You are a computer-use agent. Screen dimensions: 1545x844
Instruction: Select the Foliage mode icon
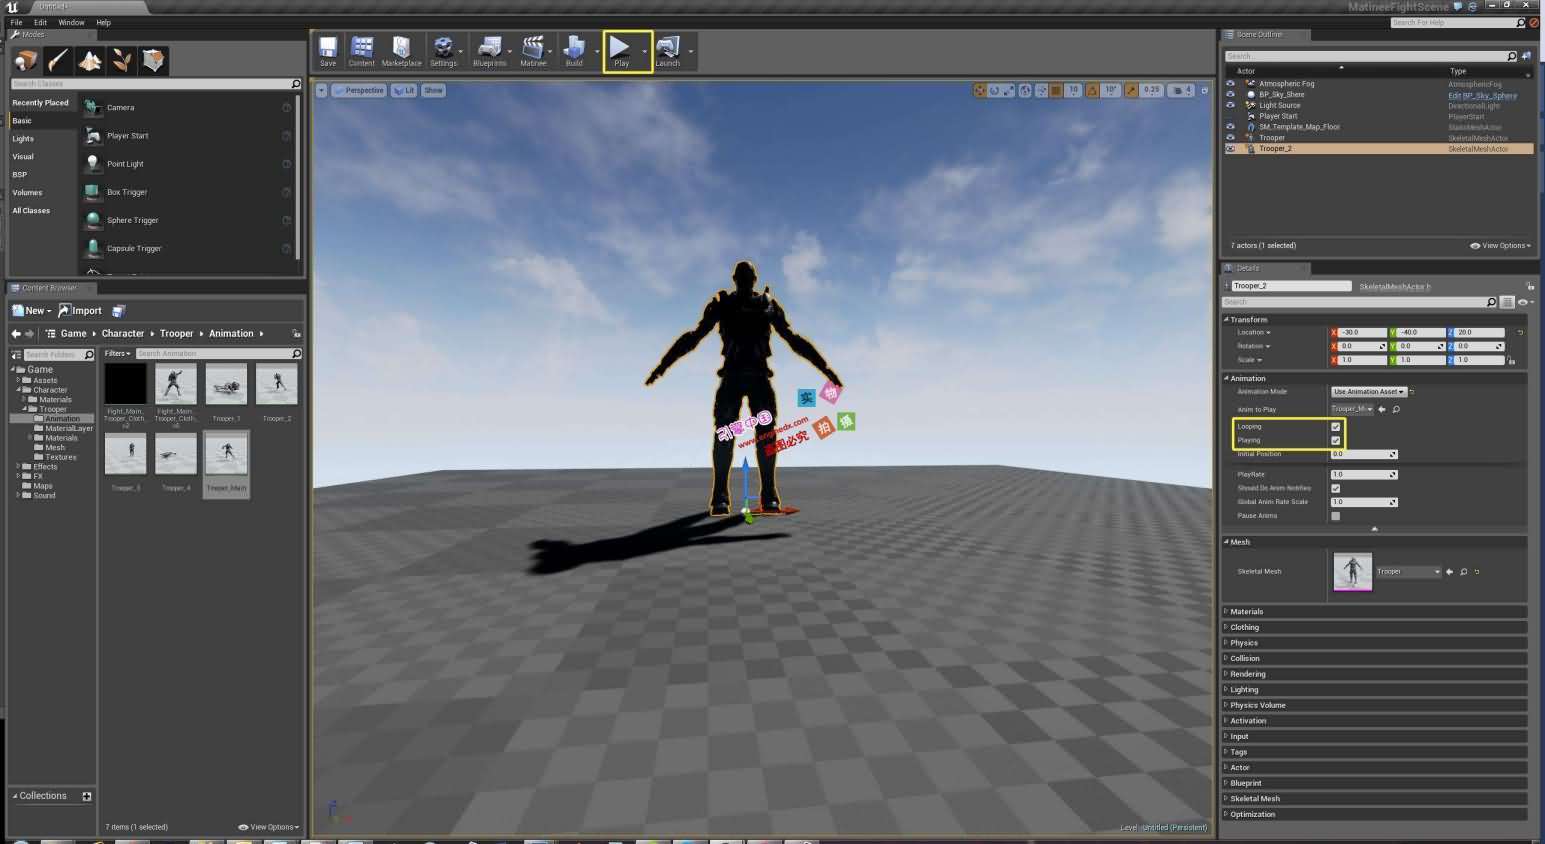(x=121, y=61)
